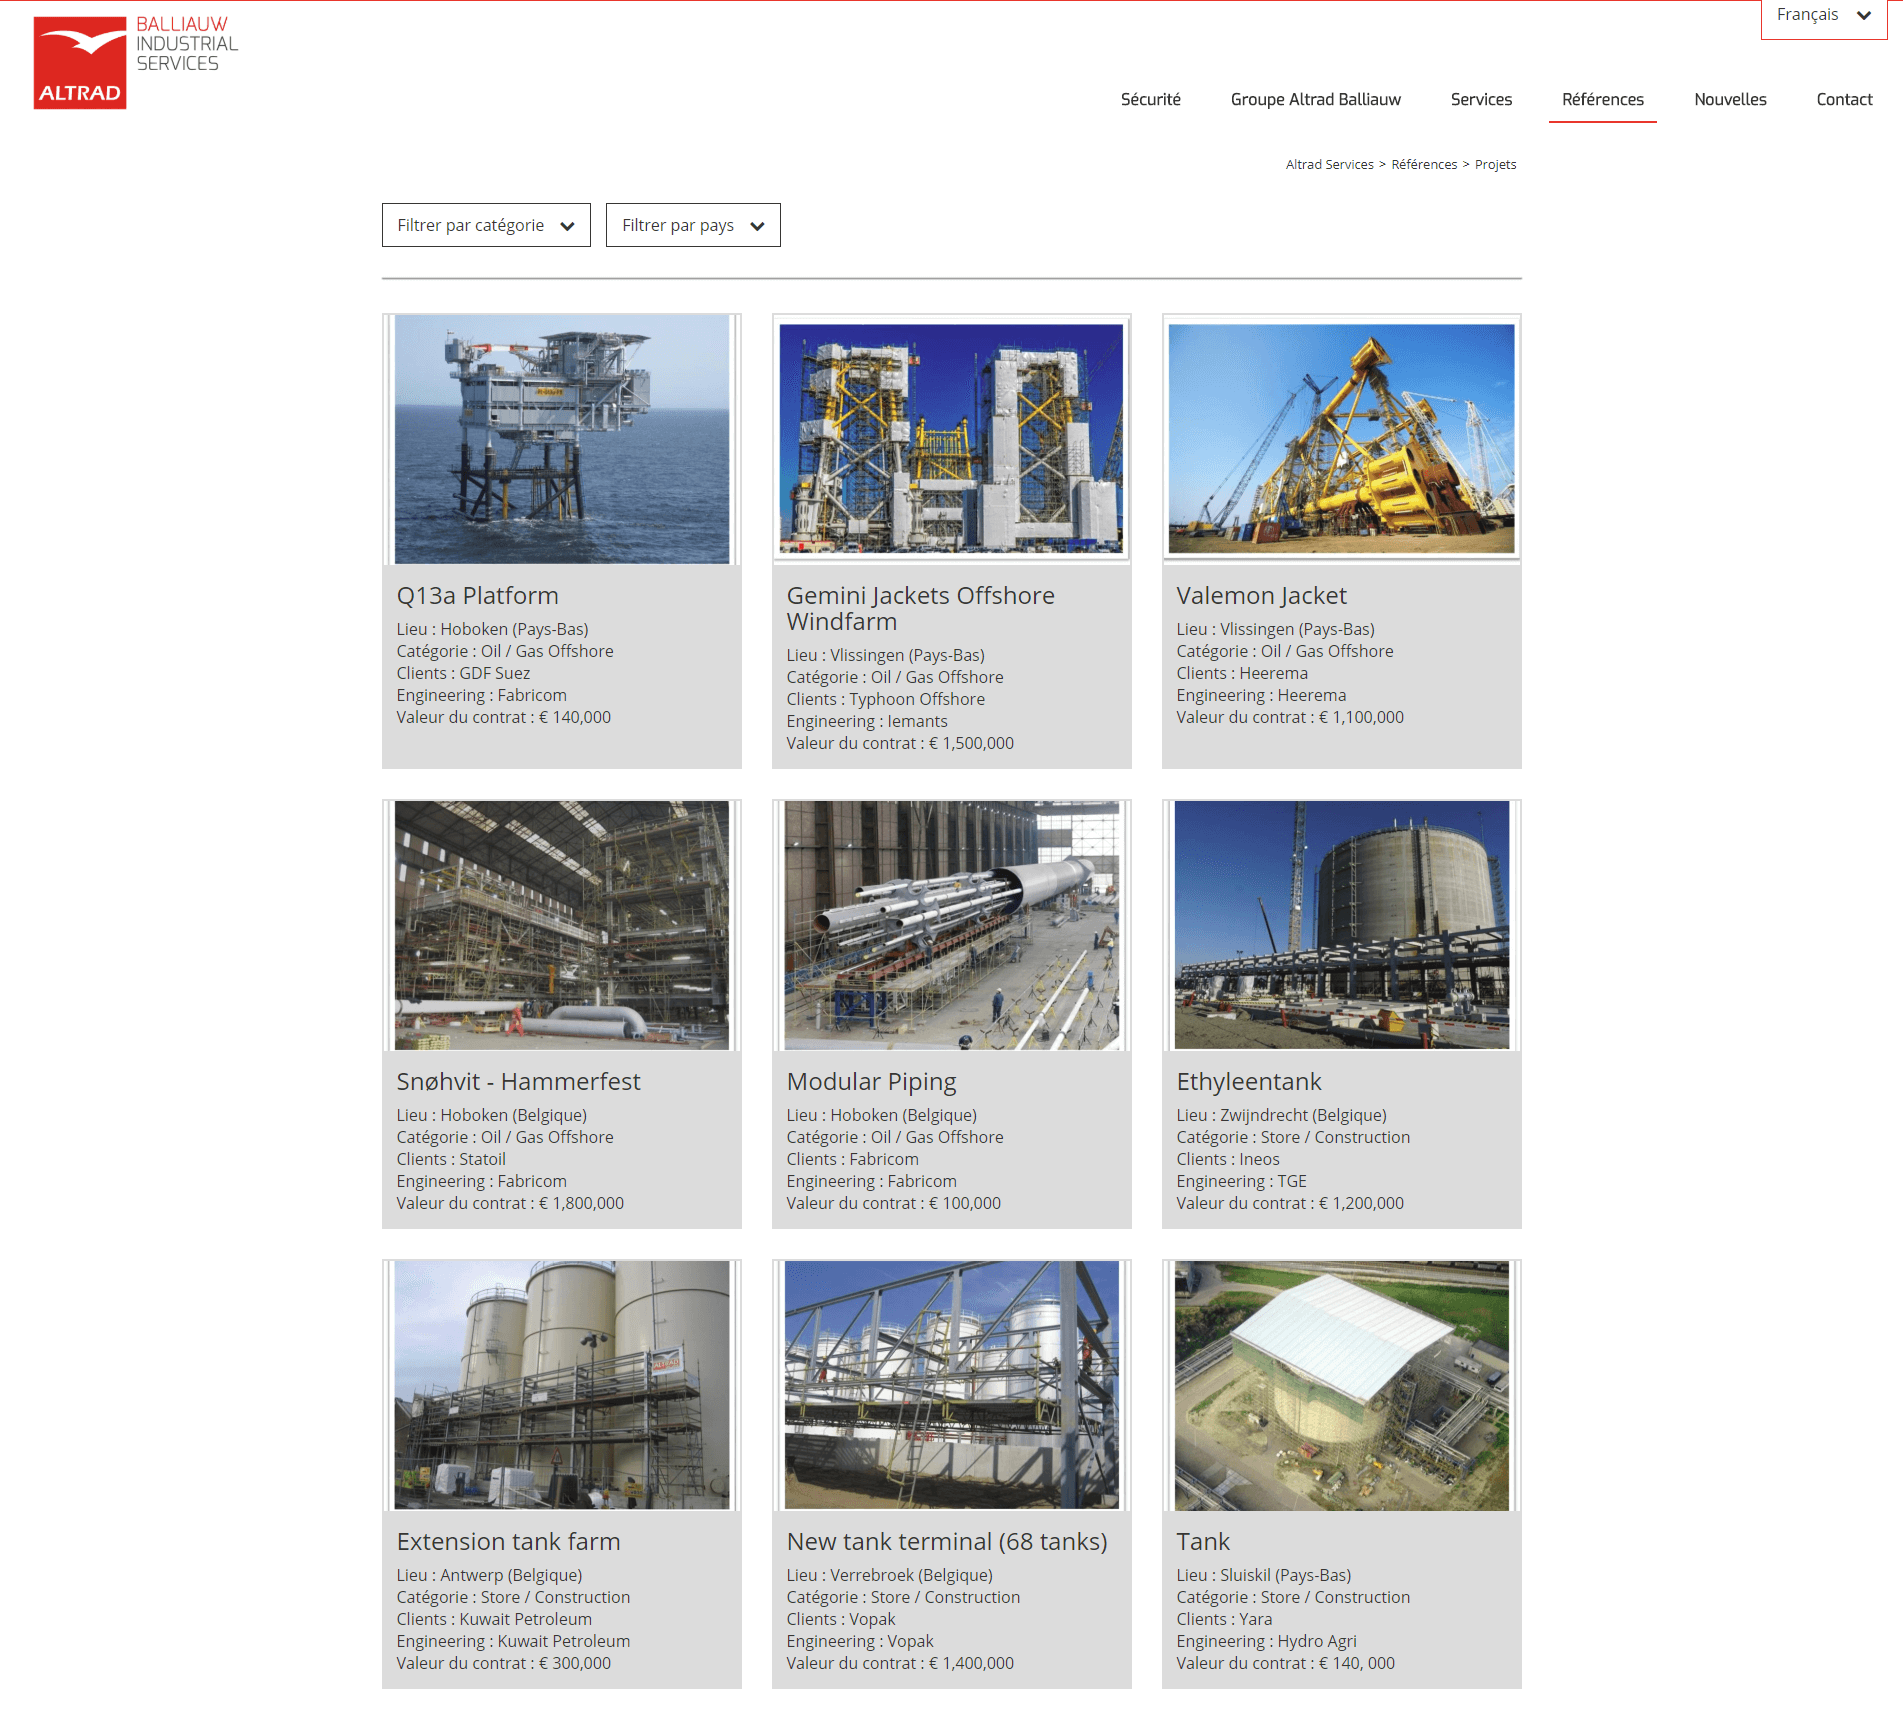
Task: Expand the Filtrer par catégorie dropdown
Action: pyautogui.click(x=486, y=225)
